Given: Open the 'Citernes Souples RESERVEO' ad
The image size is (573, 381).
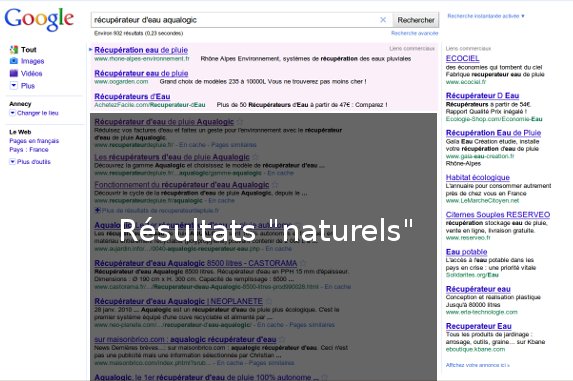Looking at the screenshot, I should click(x=498, y=214).
